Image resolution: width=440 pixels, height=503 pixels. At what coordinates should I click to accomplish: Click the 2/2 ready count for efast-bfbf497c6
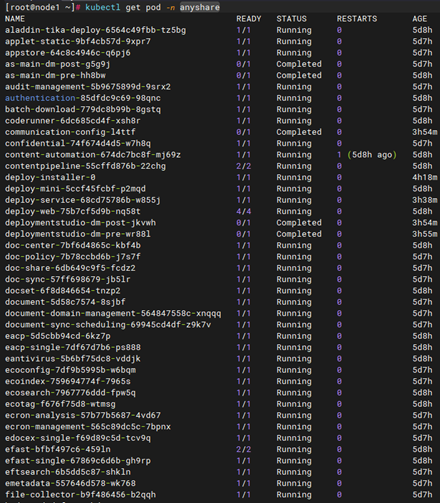pyautogui.click(x=244, y=449)
